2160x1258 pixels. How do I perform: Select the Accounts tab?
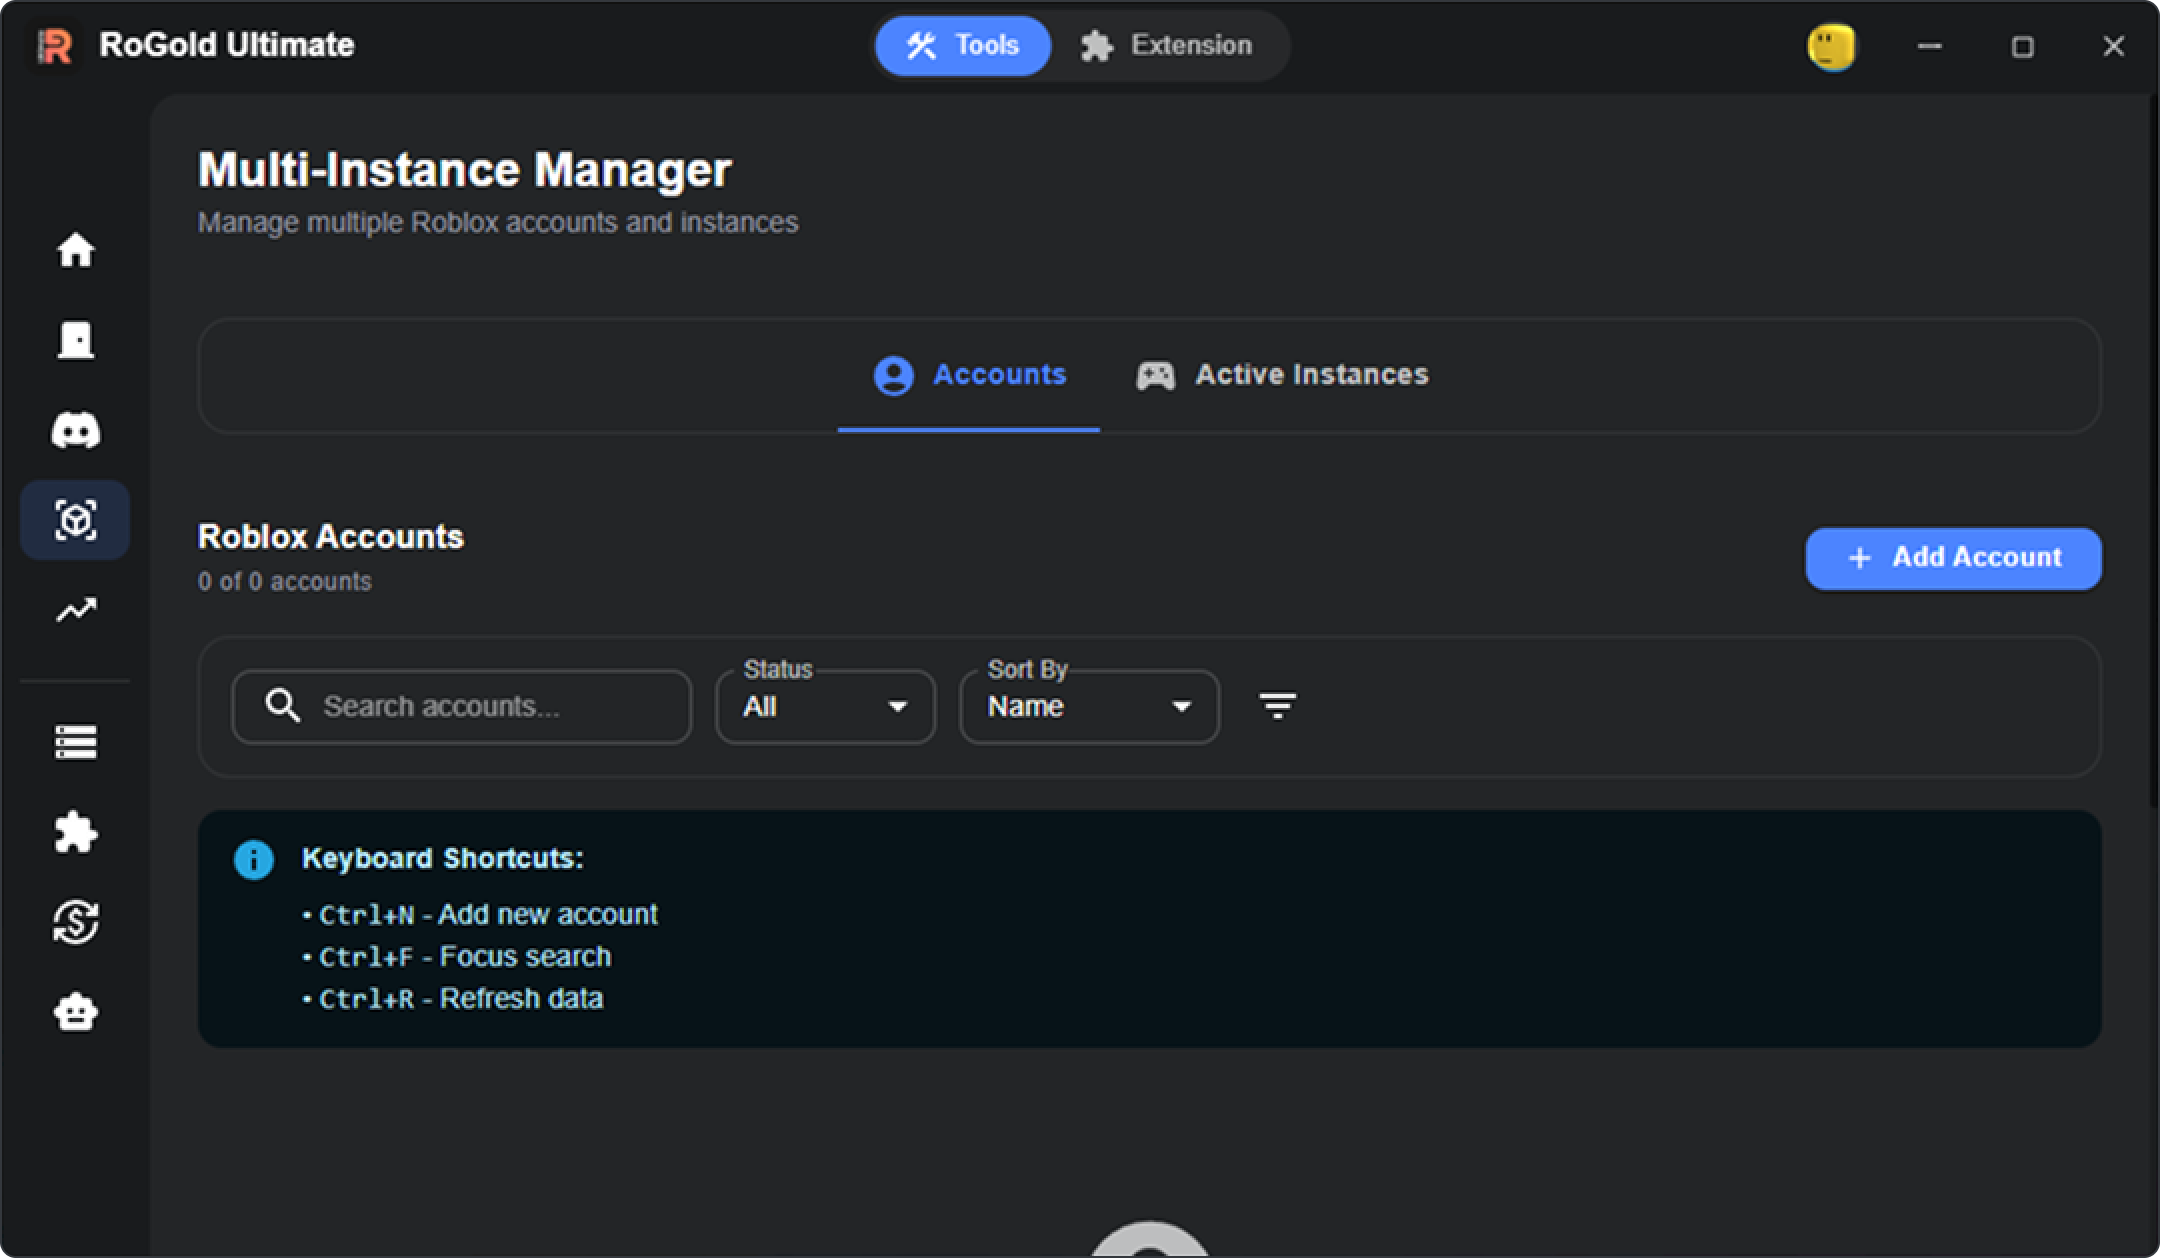(969, 375)
